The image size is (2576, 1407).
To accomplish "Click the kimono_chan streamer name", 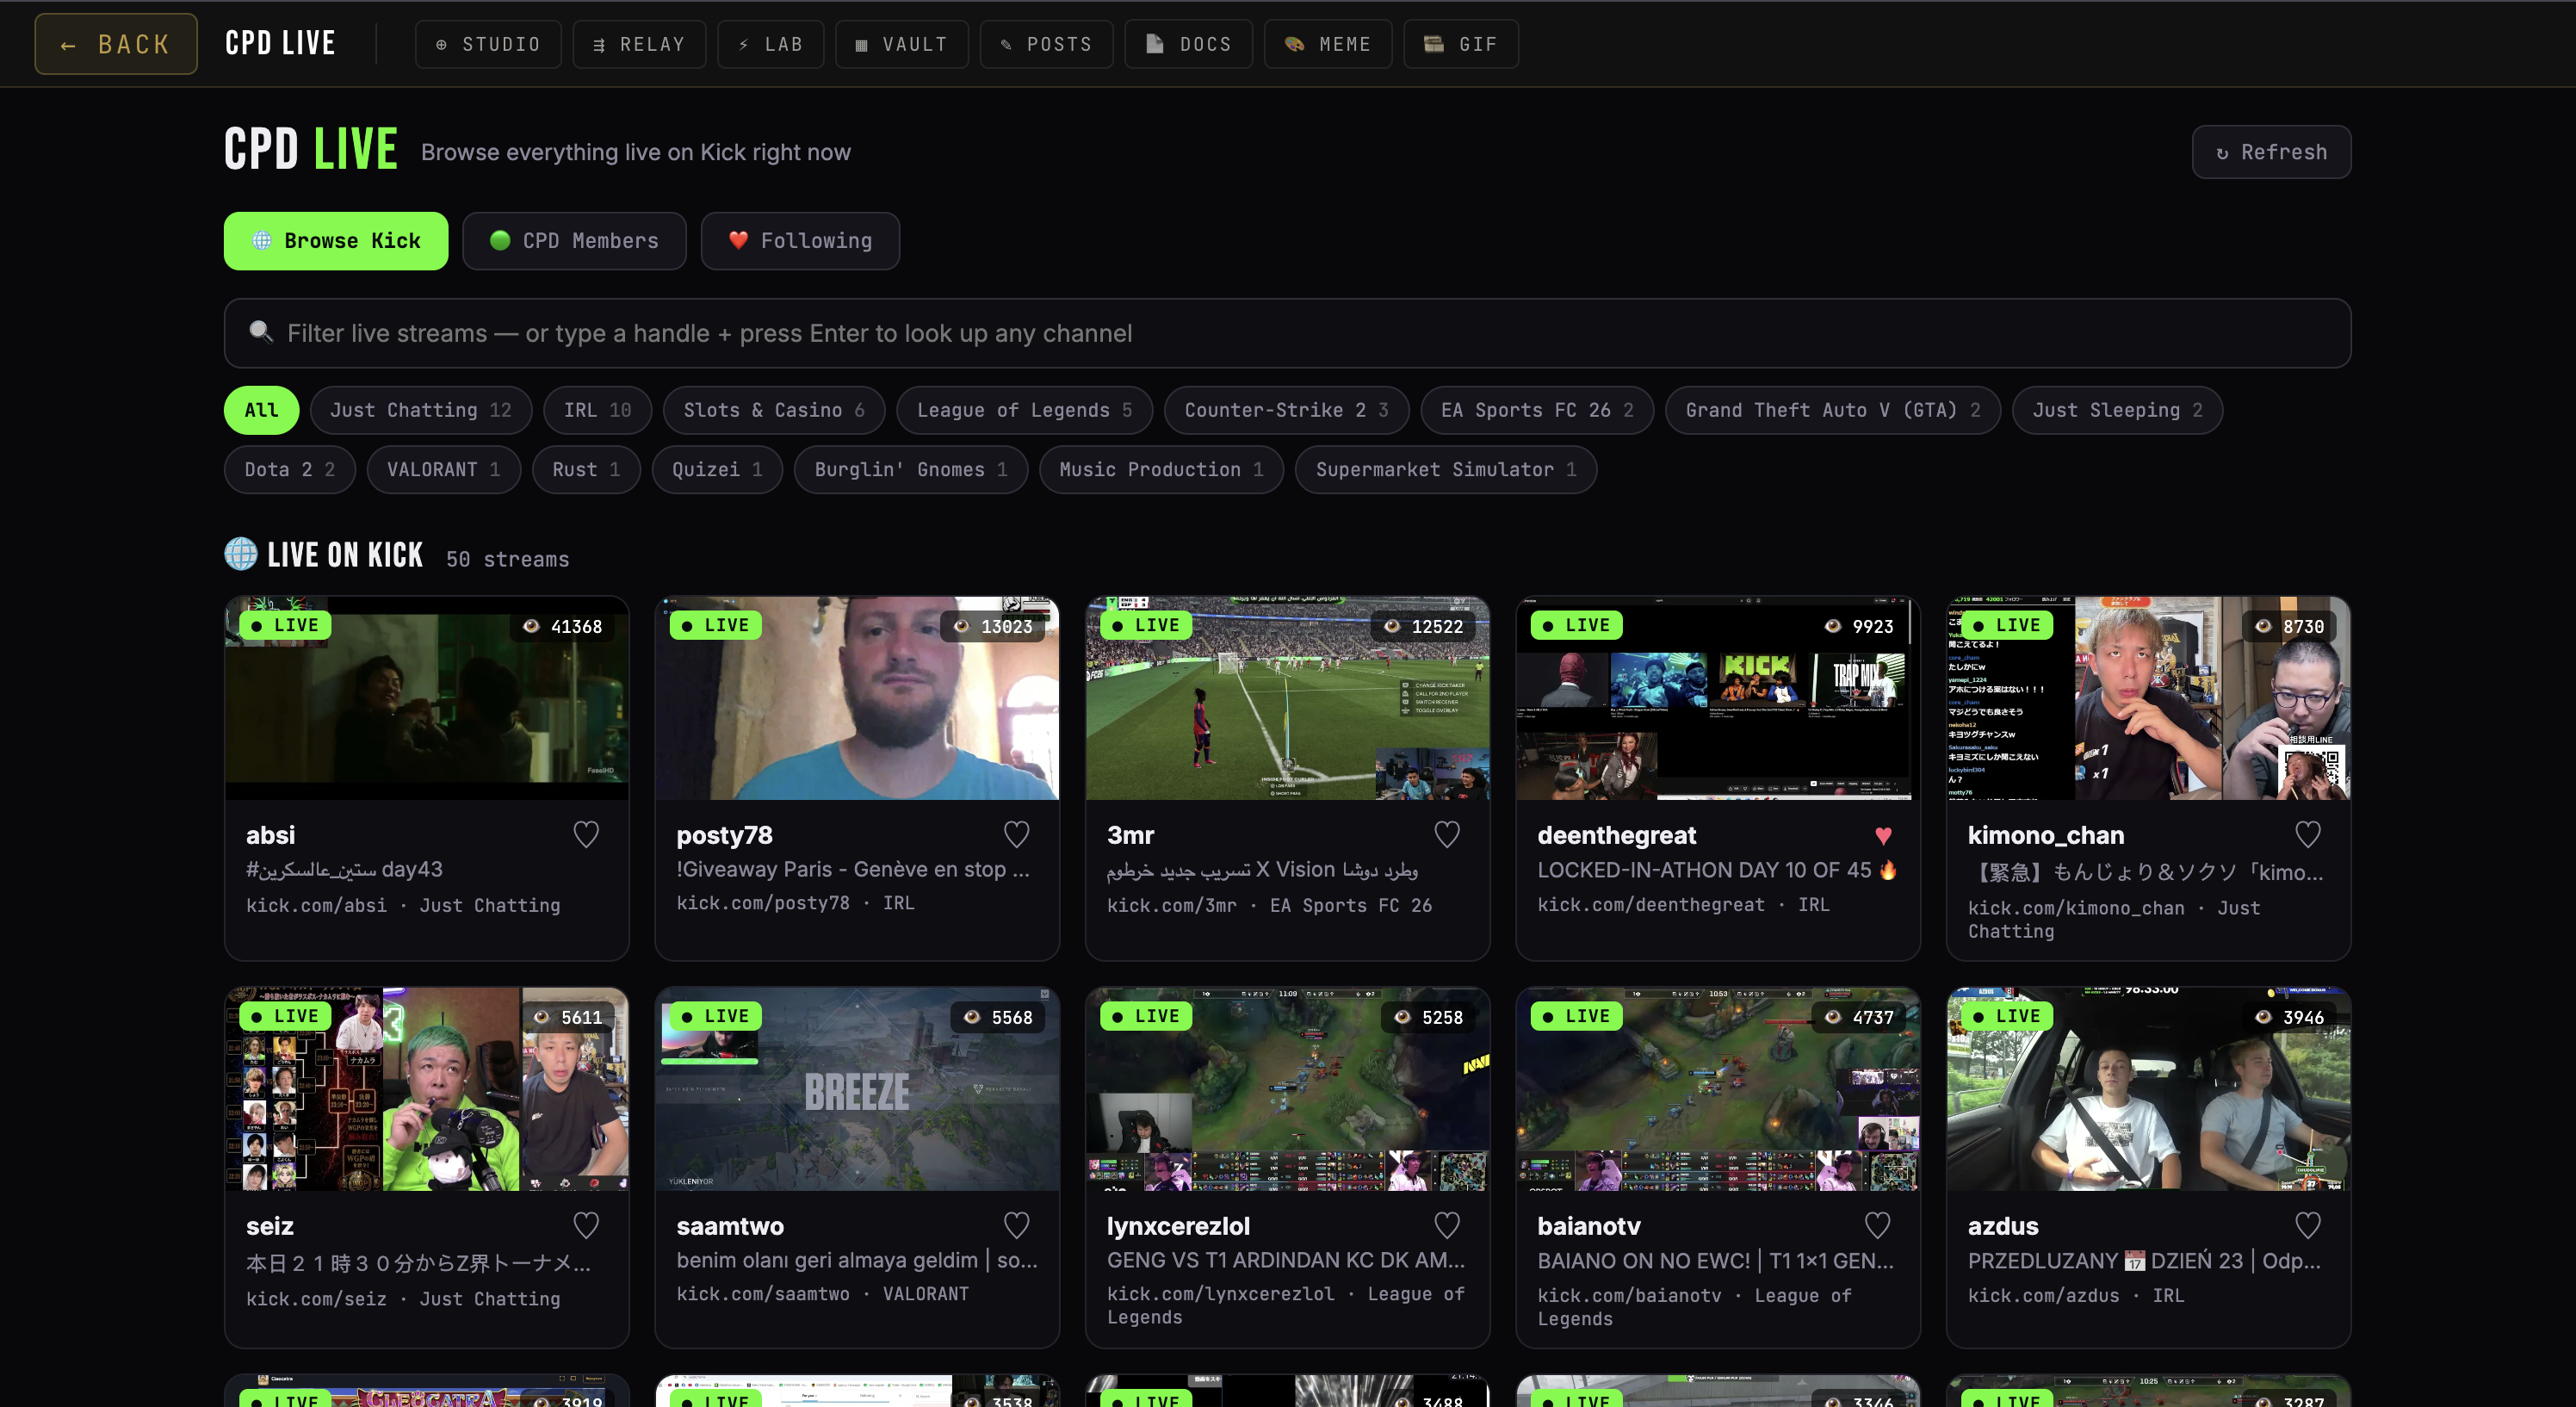I will click(2046, 835).
